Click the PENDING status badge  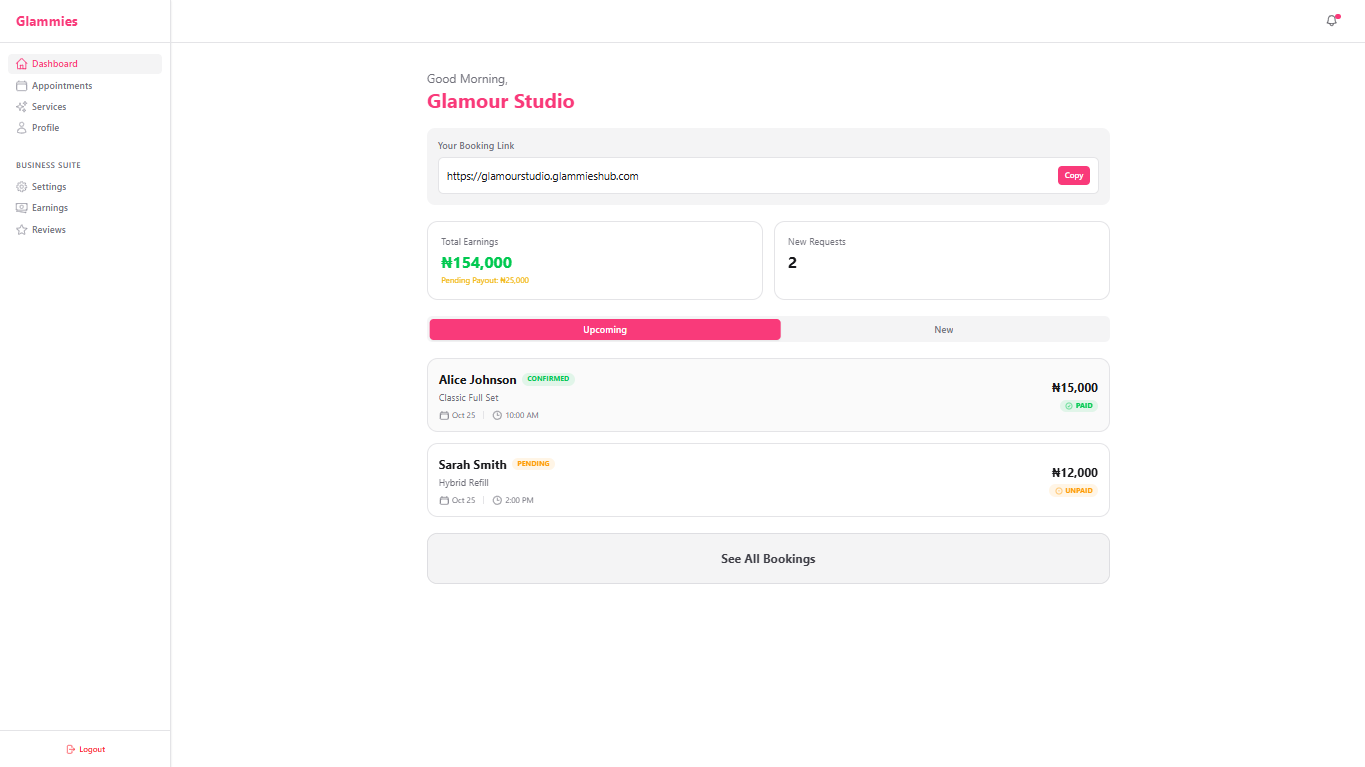coord(533,464)
